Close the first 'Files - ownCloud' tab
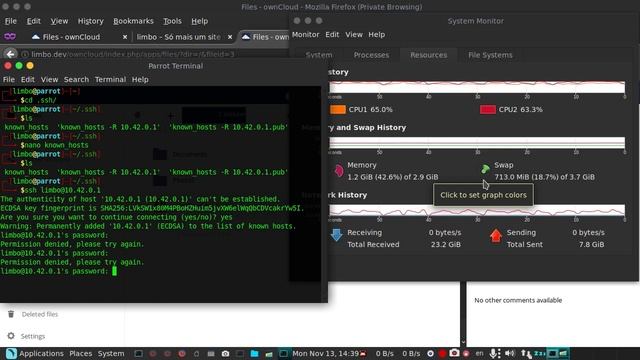This screenshot has height=360, width=640. [125, 37]
